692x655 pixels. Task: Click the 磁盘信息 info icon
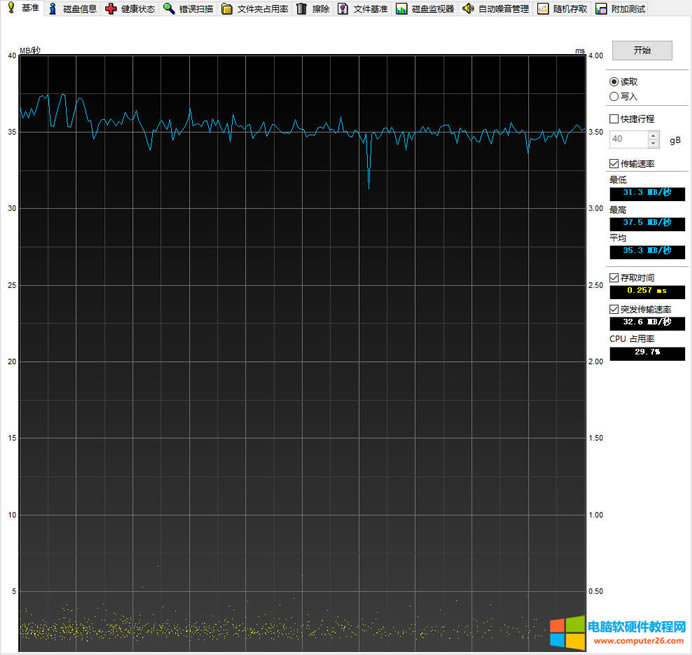click(53, 9)
